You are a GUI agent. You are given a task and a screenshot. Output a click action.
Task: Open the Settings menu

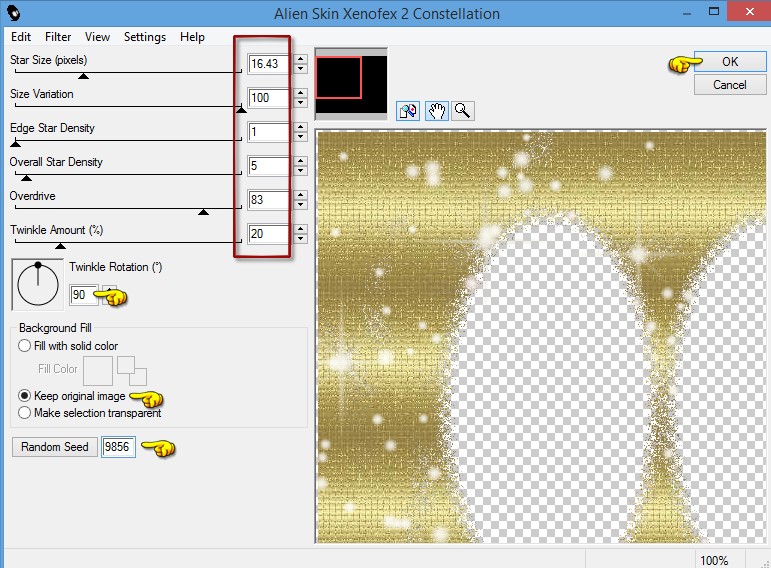coord(145,37)
